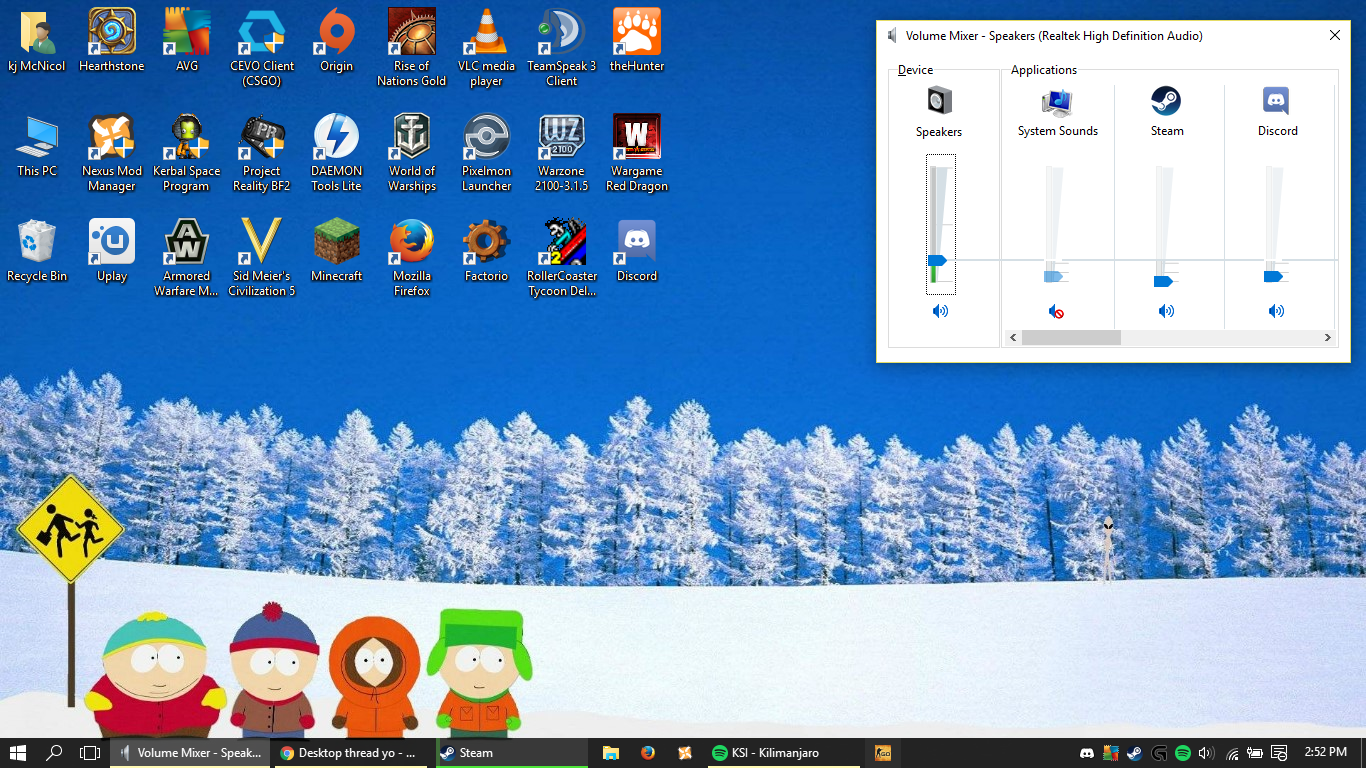The width and height of the screenshot is (1366, 768).
Task: Click the 2:52 PM taskbar clock
Action: click(1324, 752)
